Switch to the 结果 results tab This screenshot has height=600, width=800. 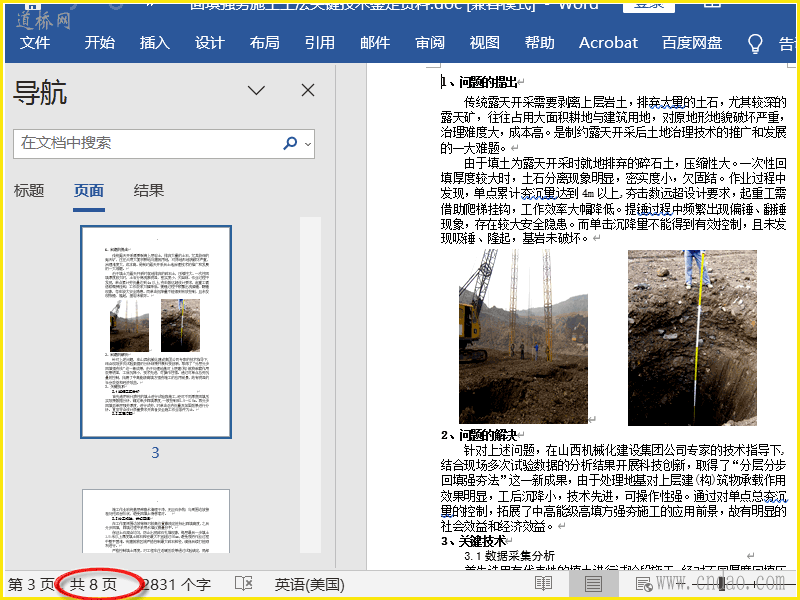149,190
